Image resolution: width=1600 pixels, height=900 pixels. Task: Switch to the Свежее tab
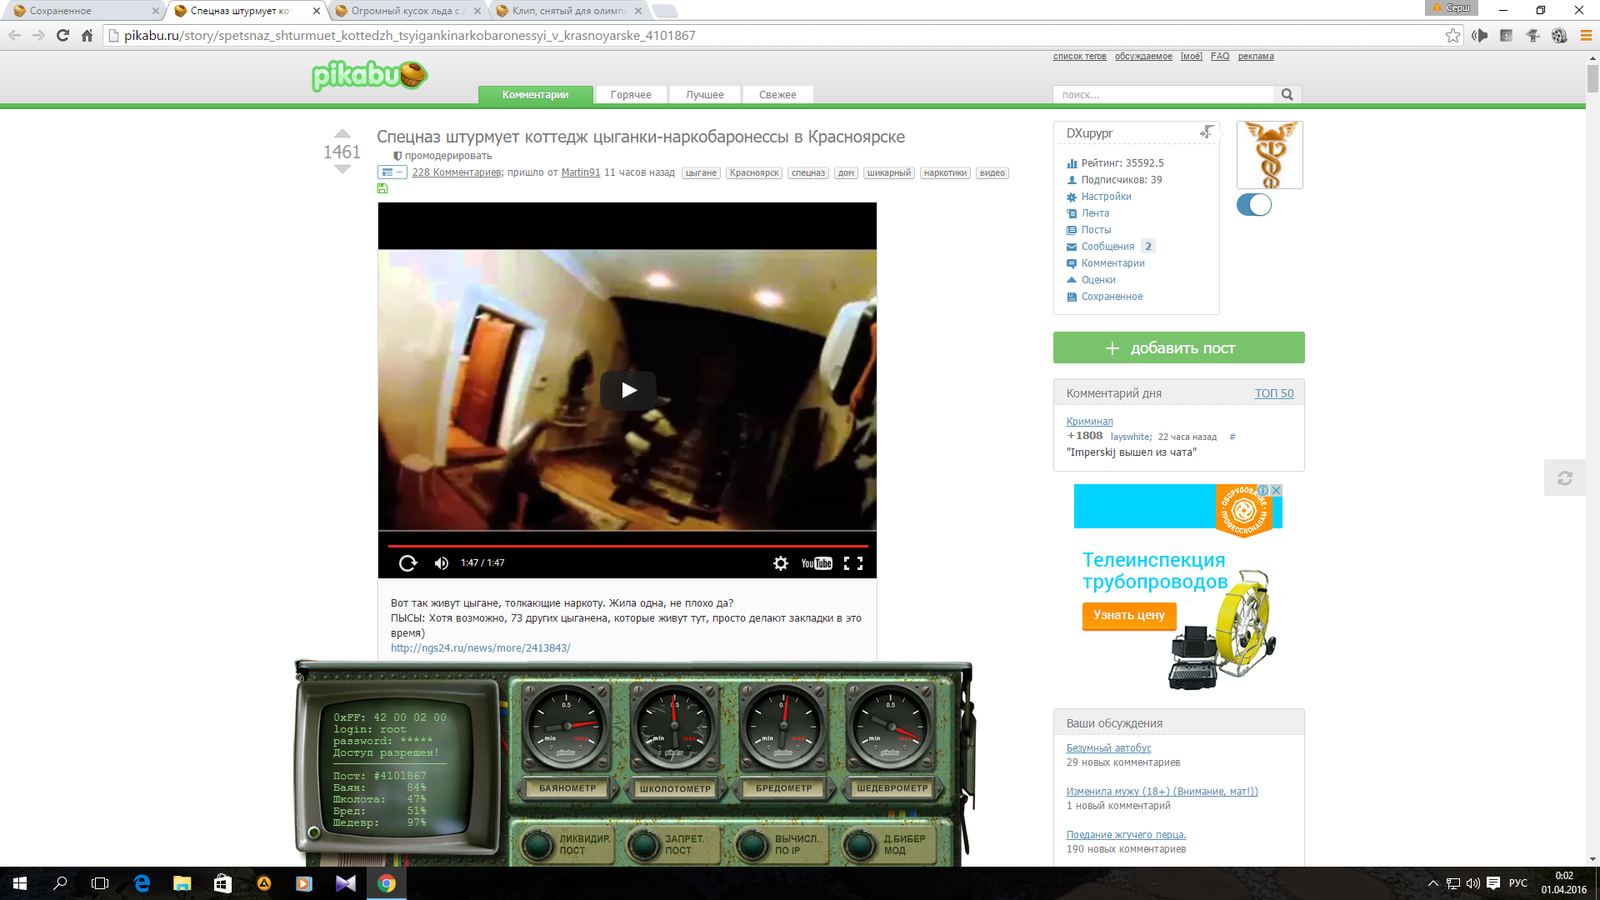tap(777, 94)
